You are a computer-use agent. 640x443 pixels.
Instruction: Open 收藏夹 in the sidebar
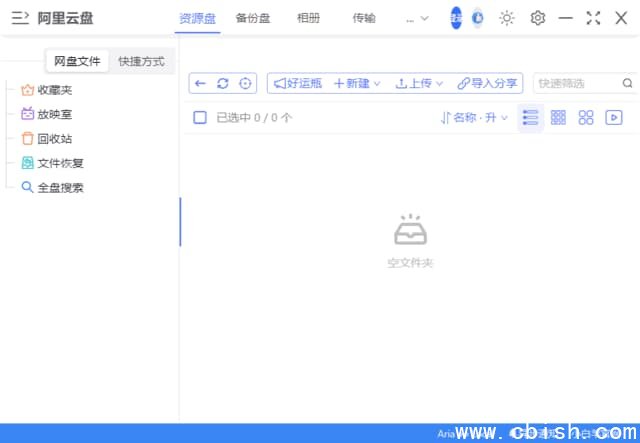(47, 90)
